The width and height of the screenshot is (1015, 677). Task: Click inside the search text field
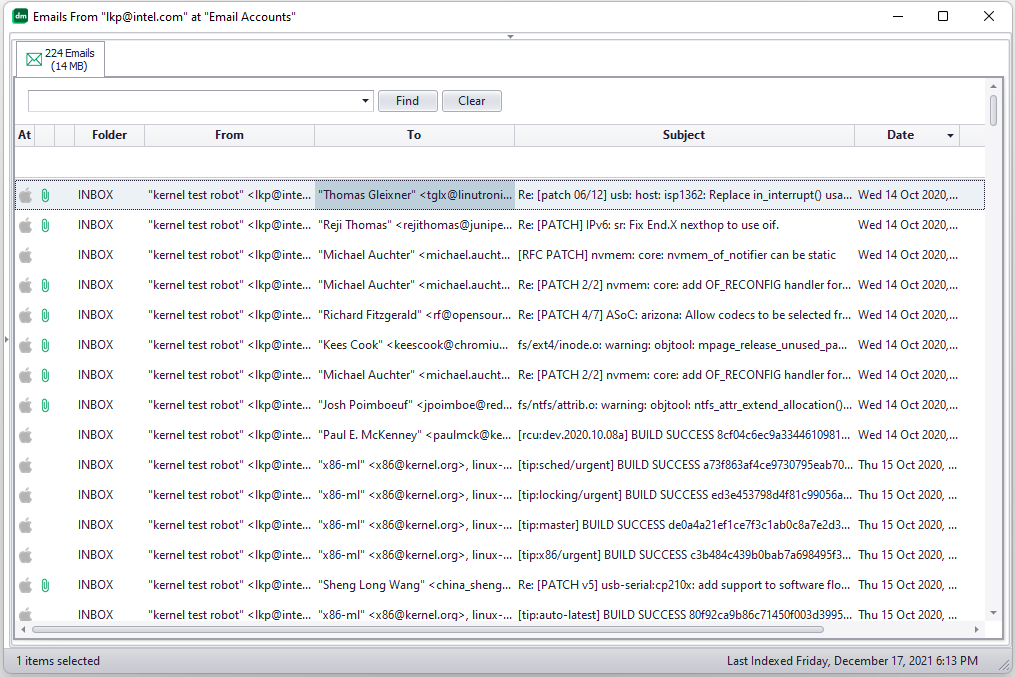194,101
